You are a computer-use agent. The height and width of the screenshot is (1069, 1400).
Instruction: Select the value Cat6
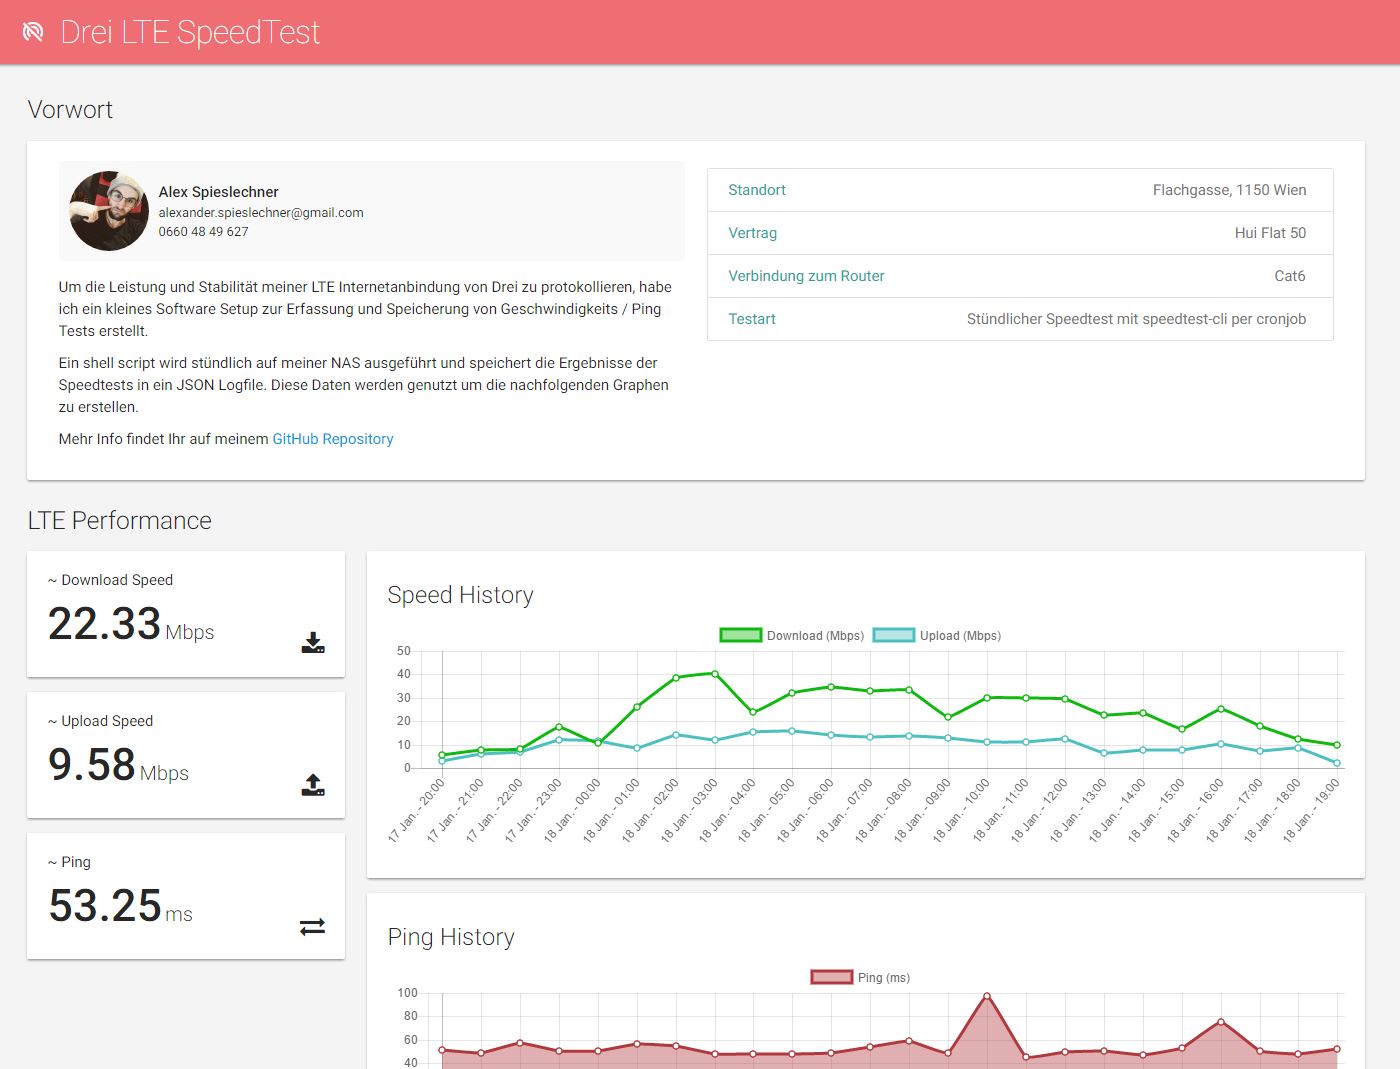point(1290,276)
